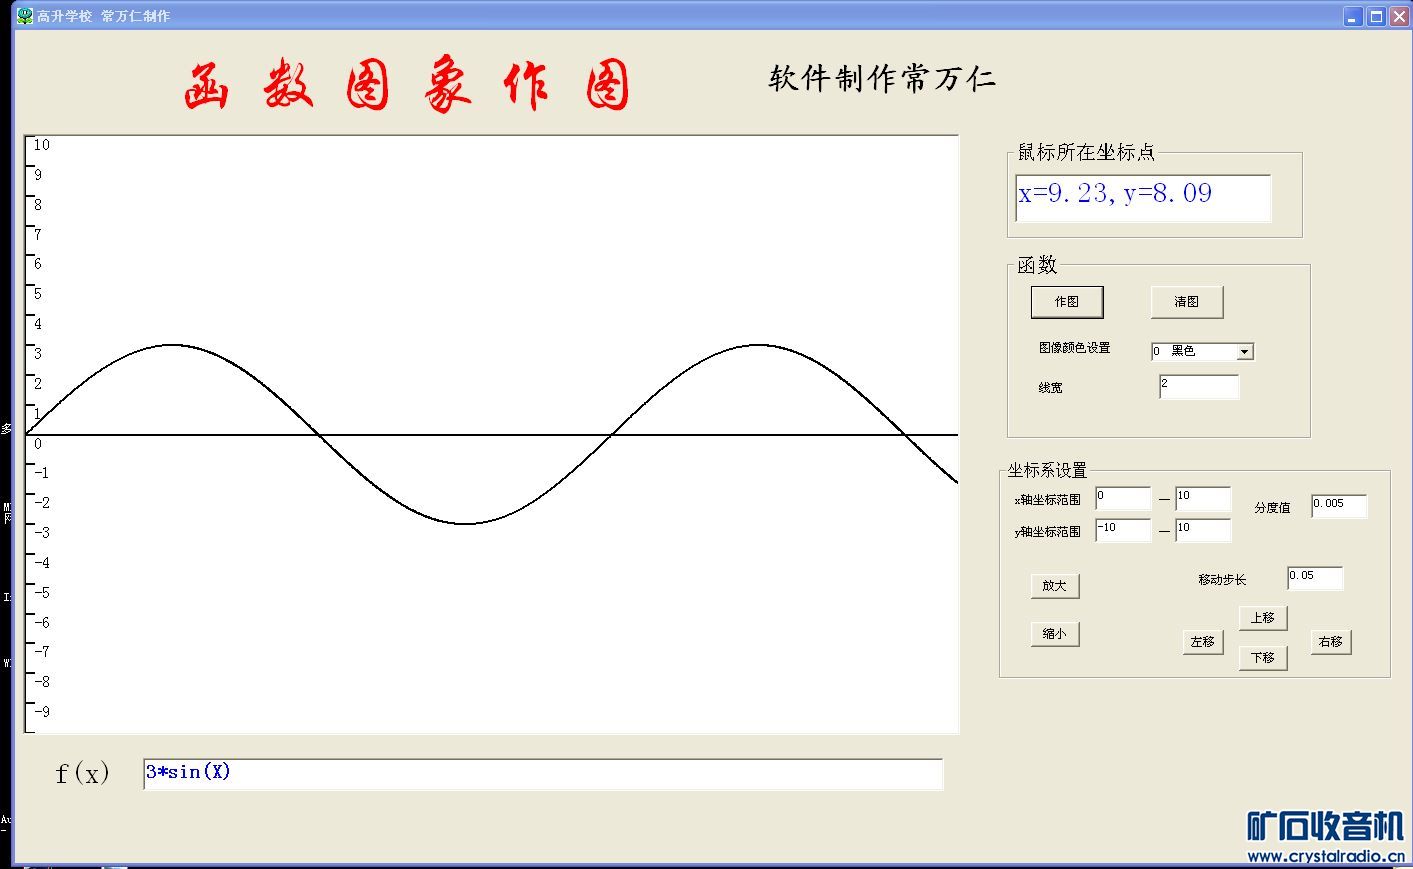Click the 分度值 label
Viewport: 1413px width, 869px height.
click(1272, 508)
